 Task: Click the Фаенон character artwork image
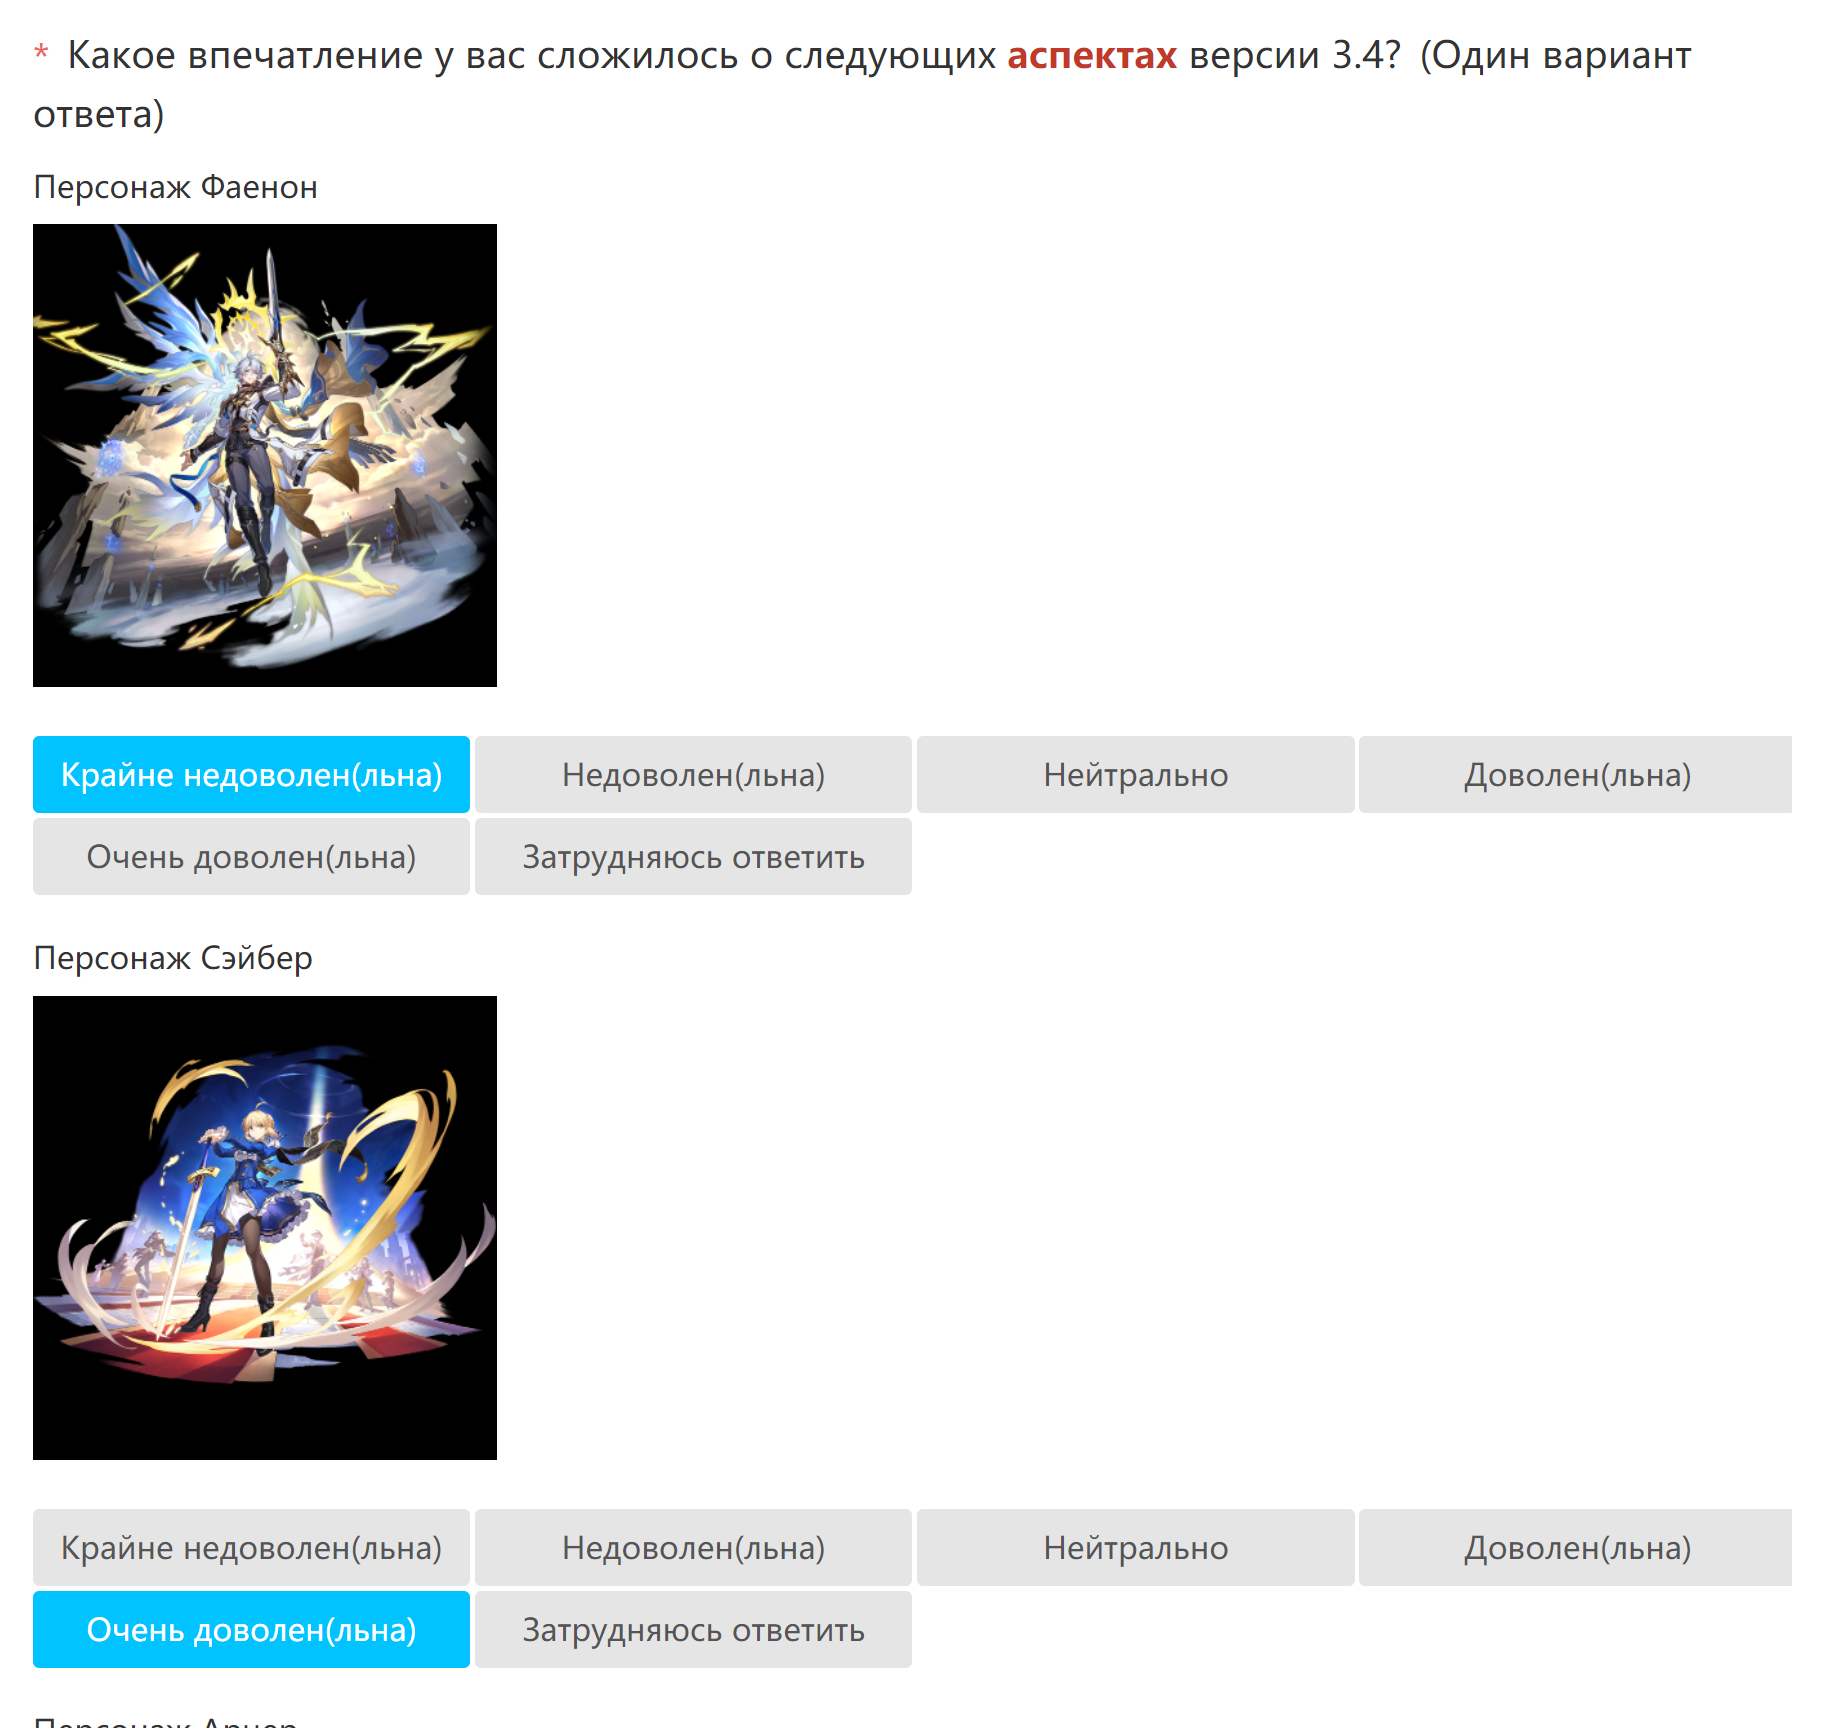coord(265,455)
